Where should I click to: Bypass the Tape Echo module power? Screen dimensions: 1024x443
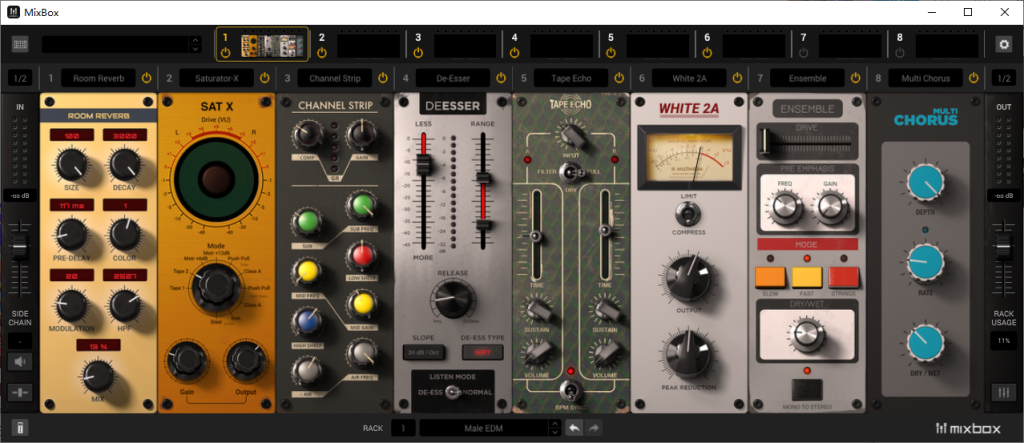click(619, 78)
